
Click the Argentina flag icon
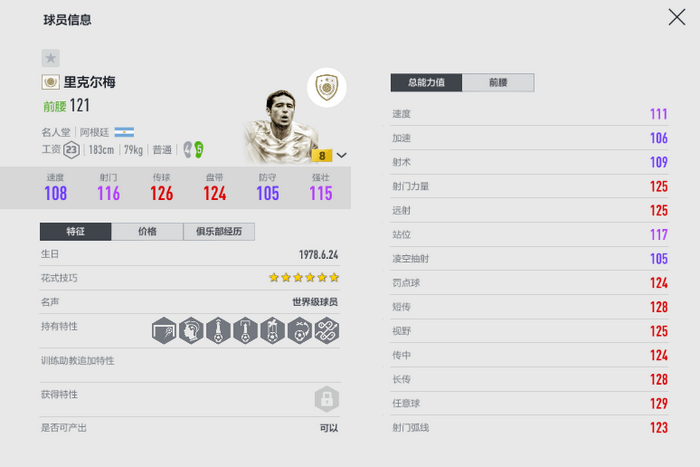pos(124,132)
